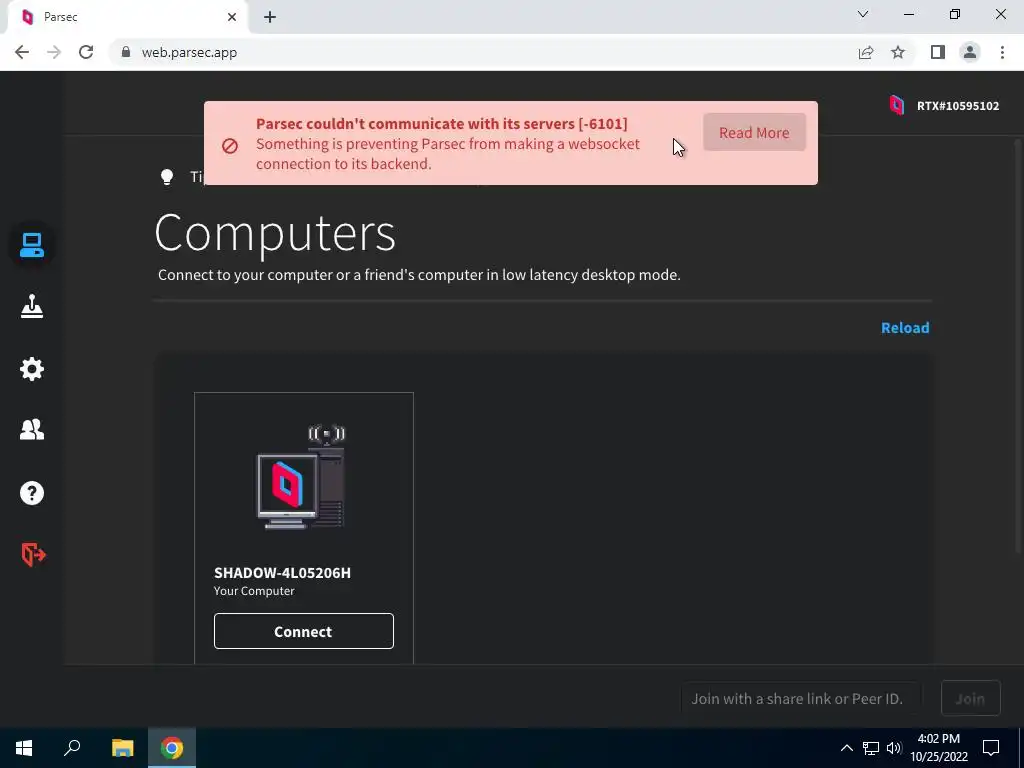The height and width of the screenshot is (768, 1024).
Task: Click the Your Computer label
Action: 254,591
